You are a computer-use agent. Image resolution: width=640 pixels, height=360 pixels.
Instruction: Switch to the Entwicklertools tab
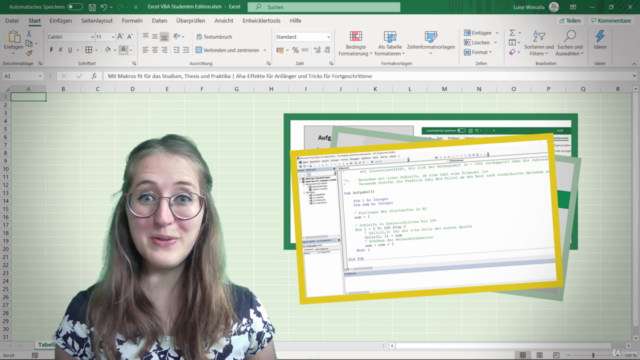pyautogui.click(x=261, y=20)
